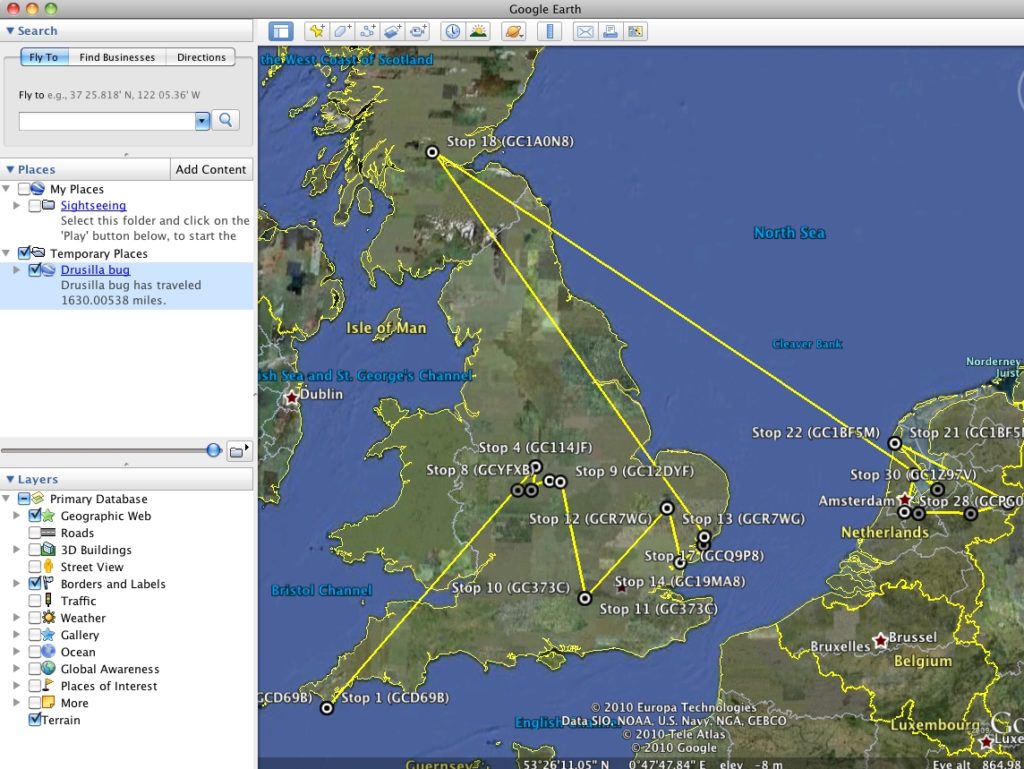The image size is (1024, 769).
Task: Uncheck the Drusilla bug checkbox
Action: click(x=36, y=270)
